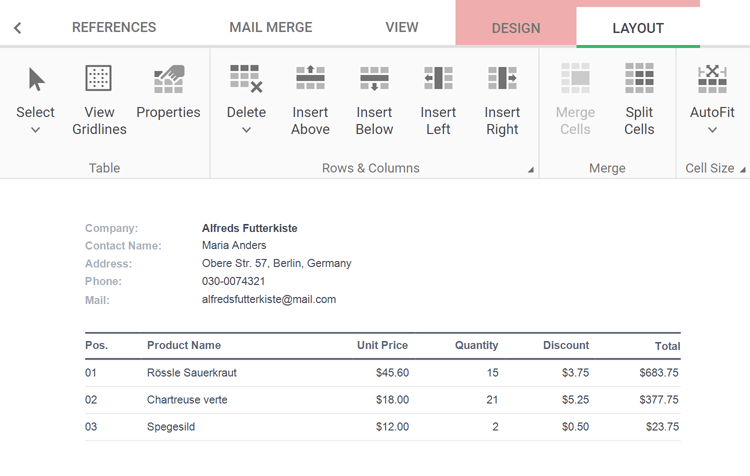The image size is (750, 476).
Task: Switch to the Design tab
Action: coord(516,28)
